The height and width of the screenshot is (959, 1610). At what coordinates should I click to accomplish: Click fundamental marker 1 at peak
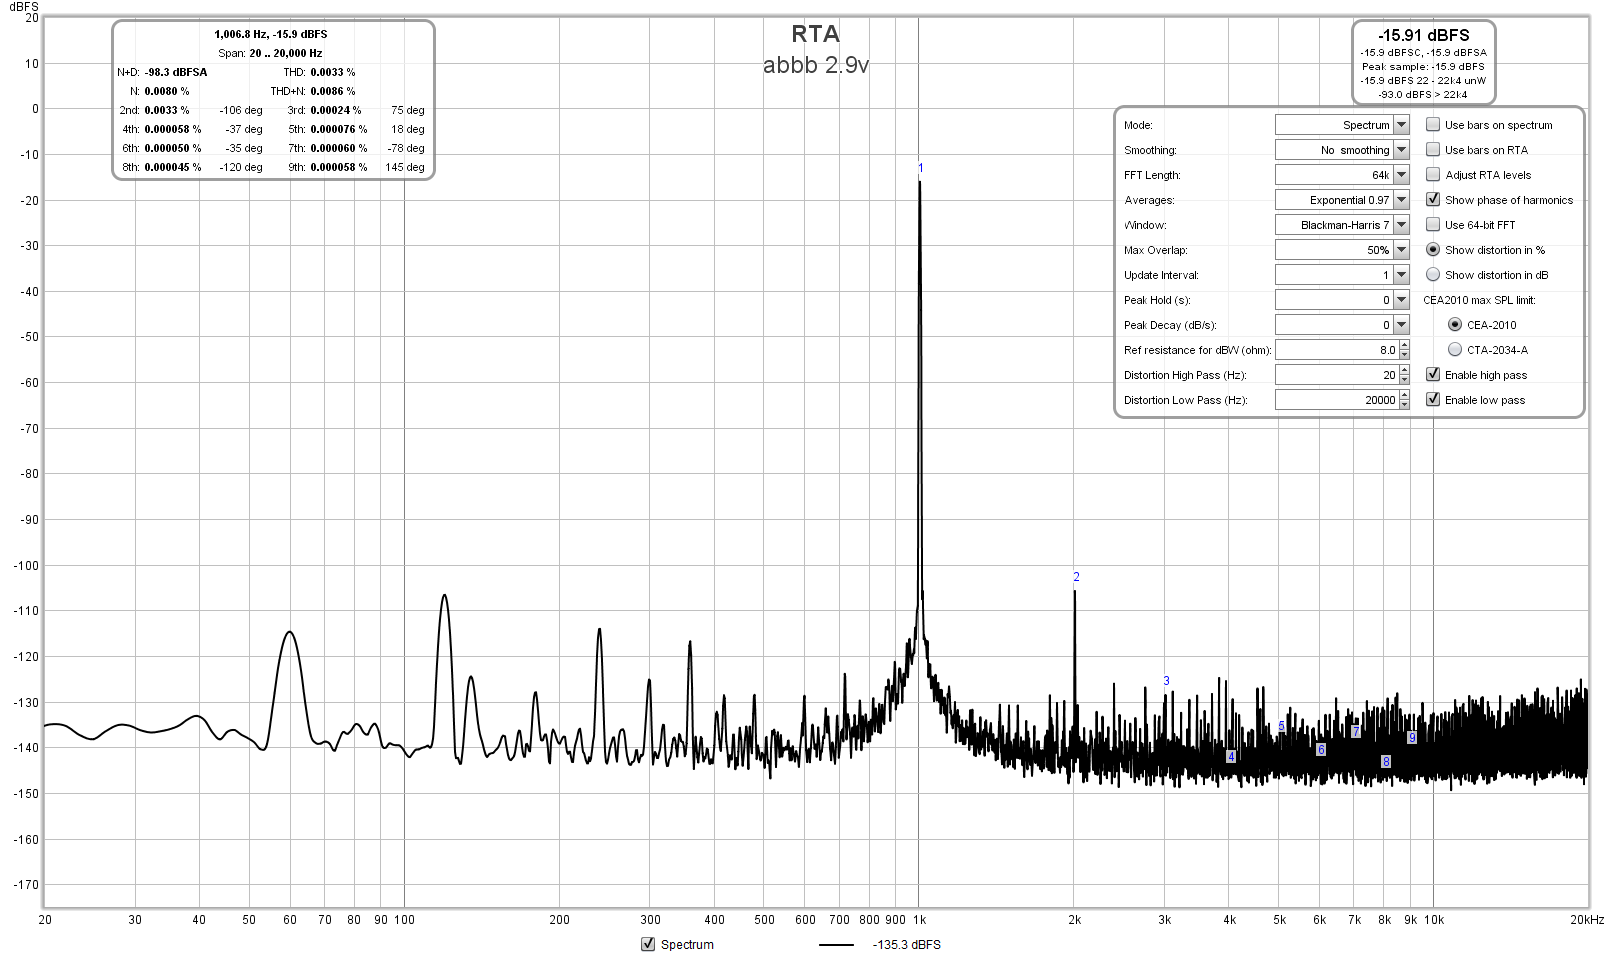(920, 168)
